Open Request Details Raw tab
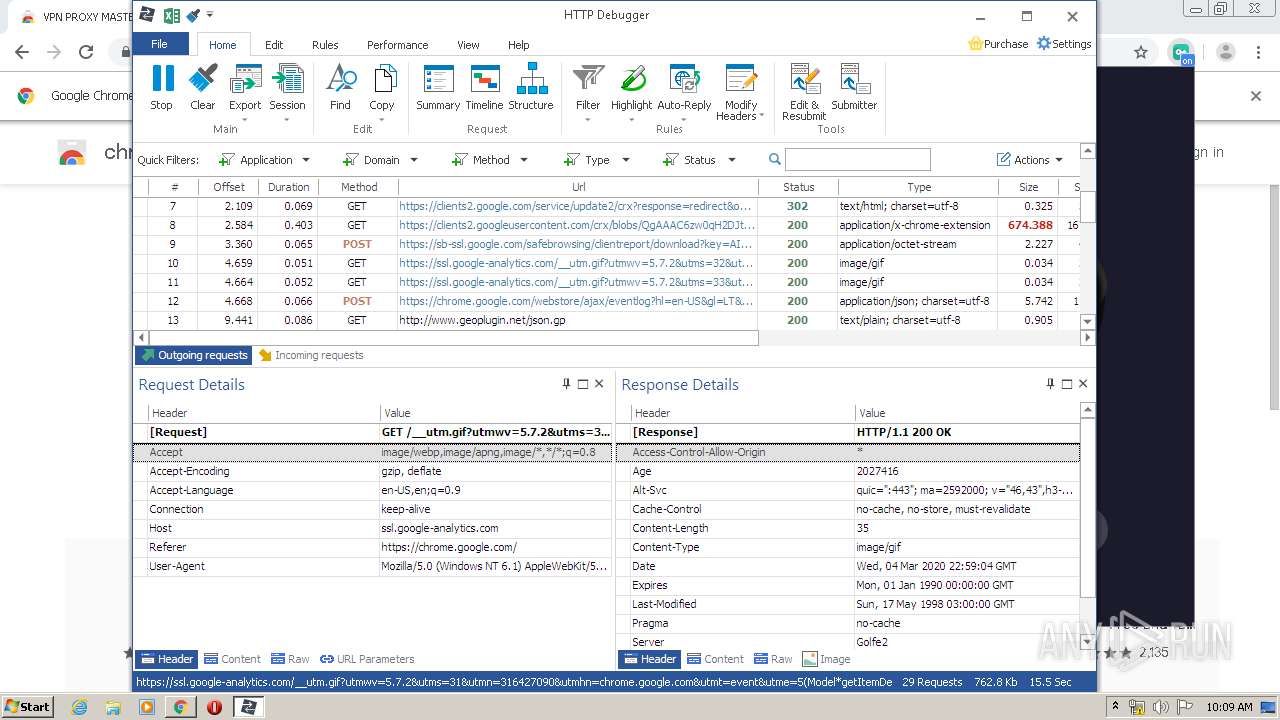Image resolution: width=1280 pixels, height=720 pixels. pos(290,659)
